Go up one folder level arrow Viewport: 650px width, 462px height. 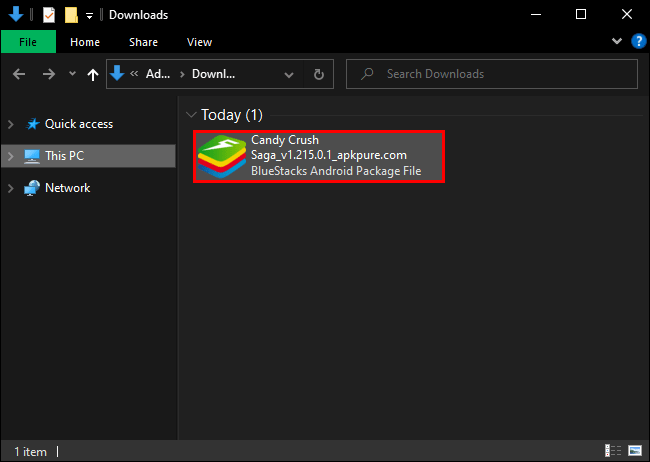click(x=93, y=74)
